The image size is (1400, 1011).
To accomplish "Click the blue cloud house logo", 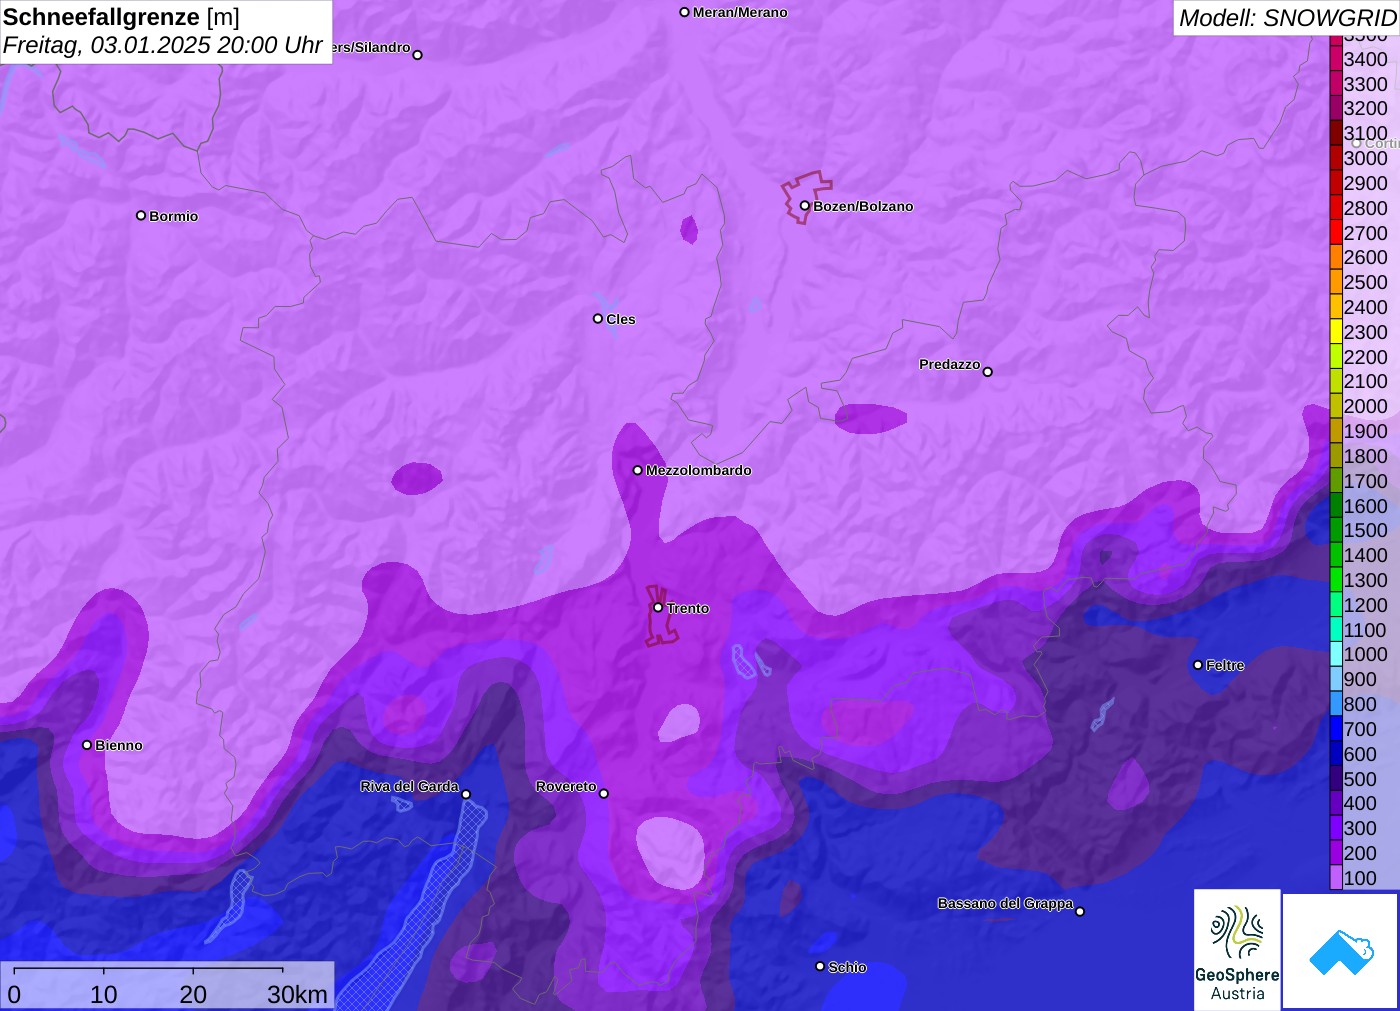I will tap(1341, 951).
